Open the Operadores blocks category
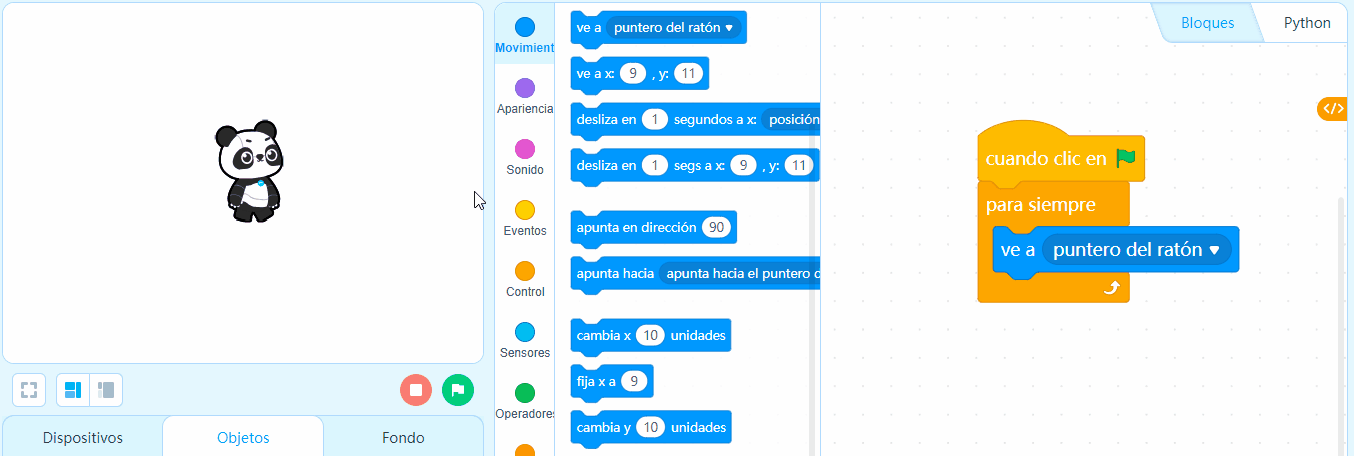Viewport: 1354px width, 456px height. point(524,402)
